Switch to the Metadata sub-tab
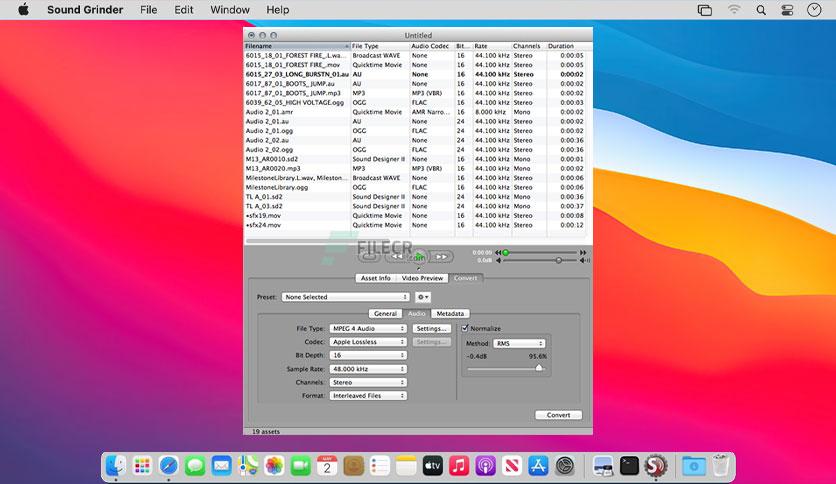Image resolution: width=836 pixels, height=484 pixels. [450, 314]
